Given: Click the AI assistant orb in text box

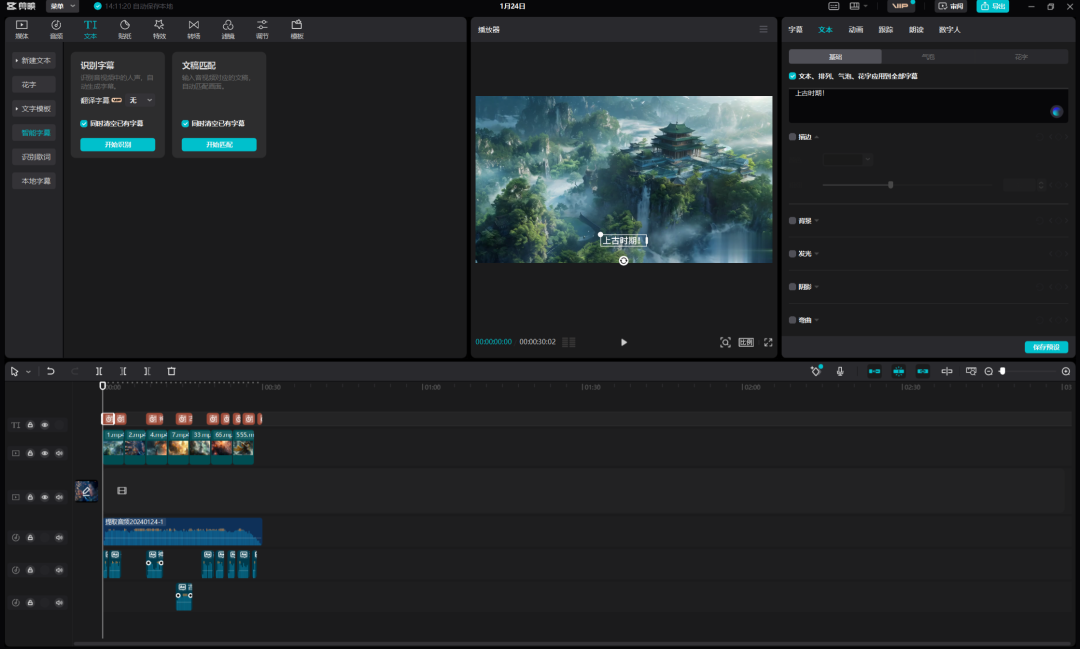Looking at the screenshot, I should pos(1057,112).
